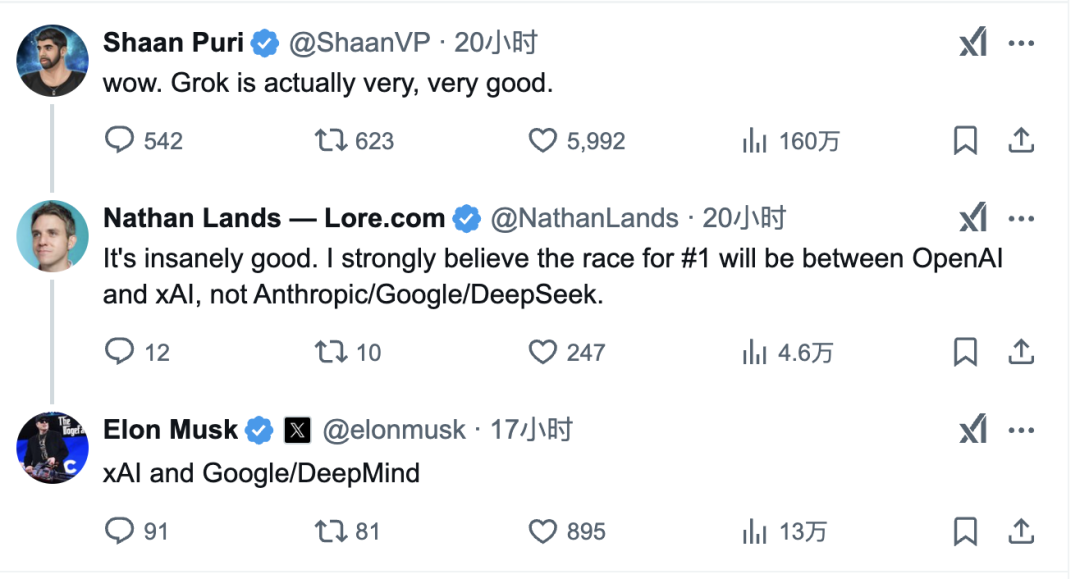
Task: Click the reply icon on Elon Musk's tweet
Action: point(120,531)
